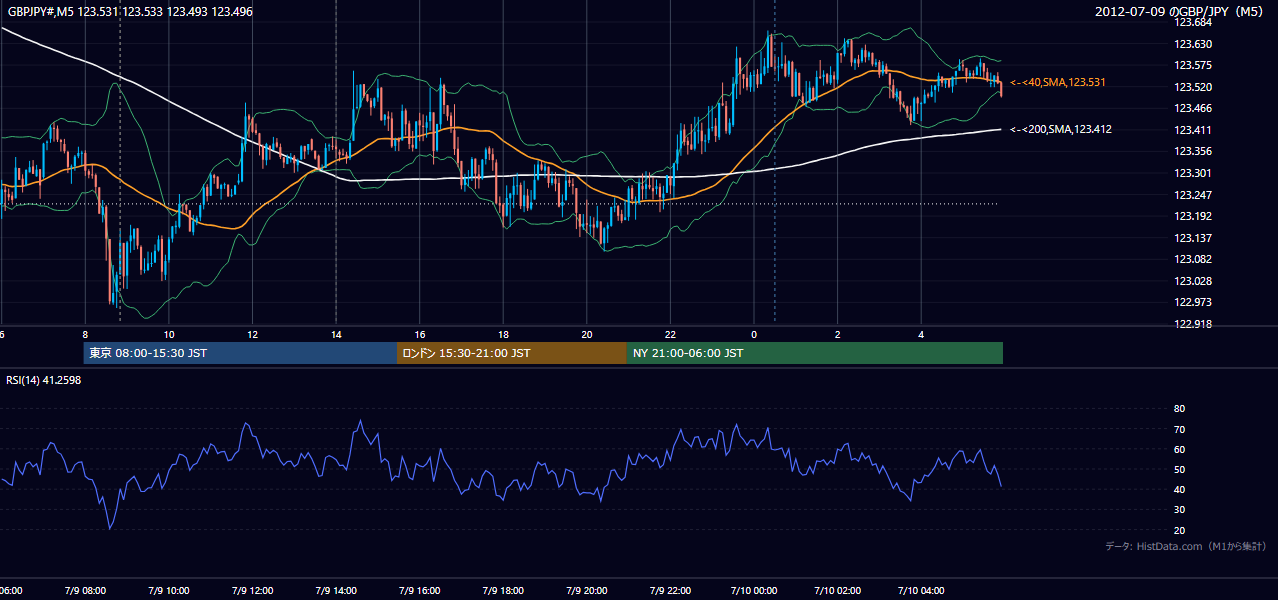Click the 2012-07-09 GBP/JPY (M5) title
Viewport: 1278px width, 600px height.
pos(1181,11)
